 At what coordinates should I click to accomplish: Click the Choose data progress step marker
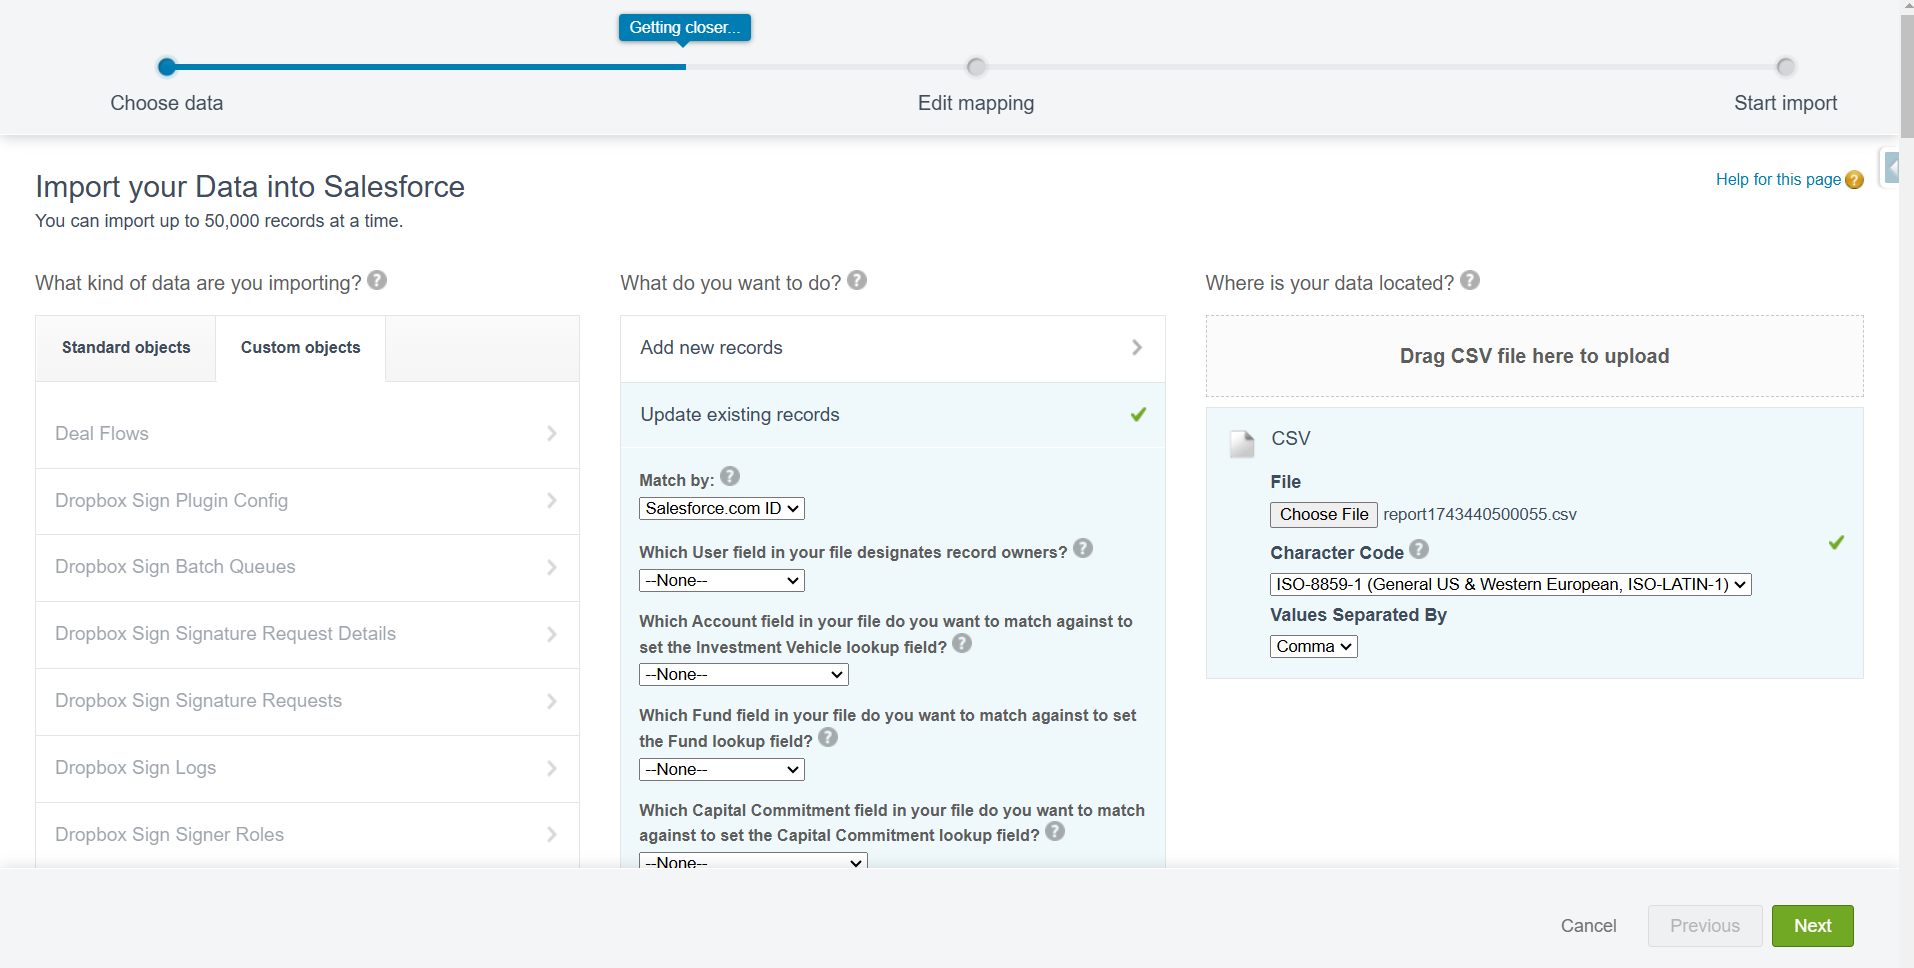tap(167, 67)
